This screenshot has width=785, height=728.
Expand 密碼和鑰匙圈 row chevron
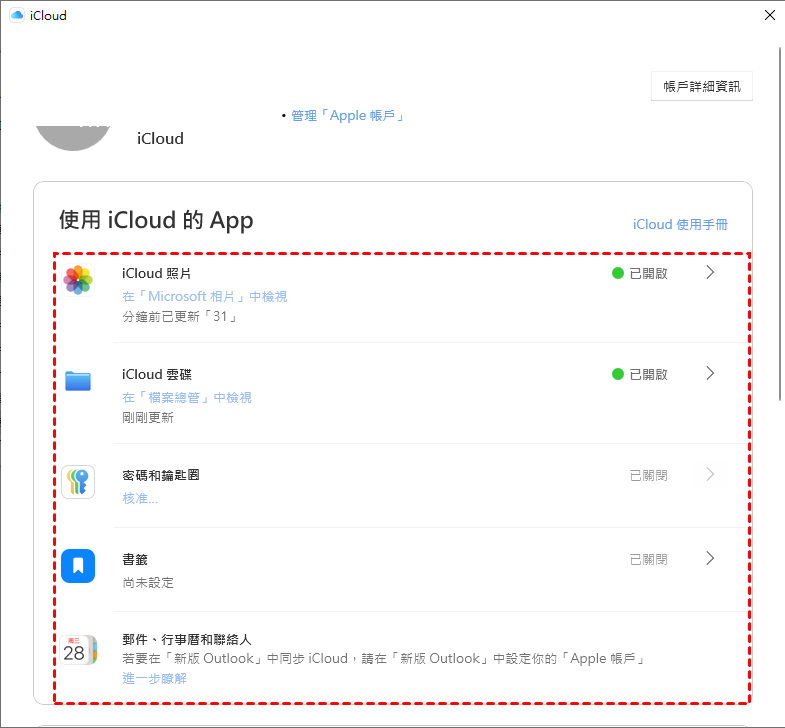pyautogui.click(x=710, y=474)
